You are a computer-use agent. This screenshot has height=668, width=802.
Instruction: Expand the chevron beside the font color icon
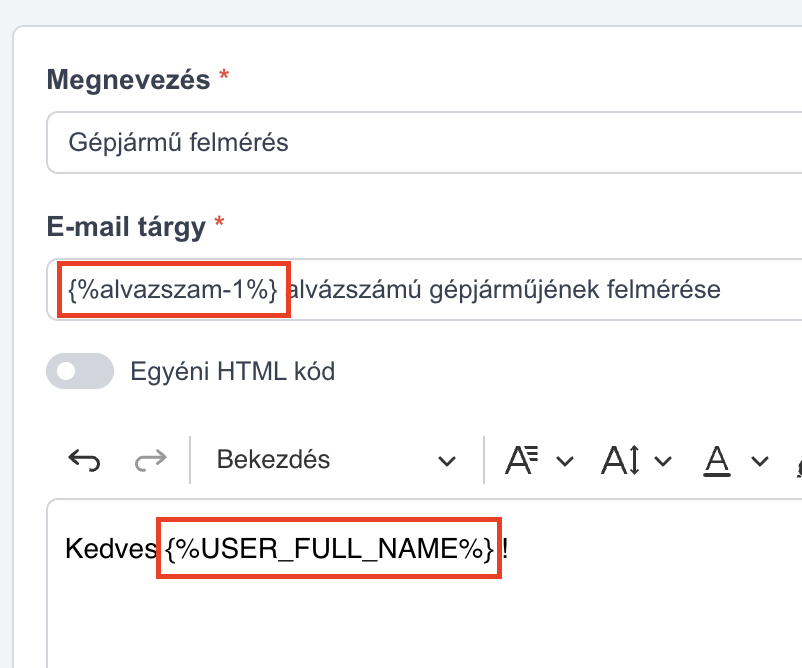pyautogui.click(x=760, y=461)
